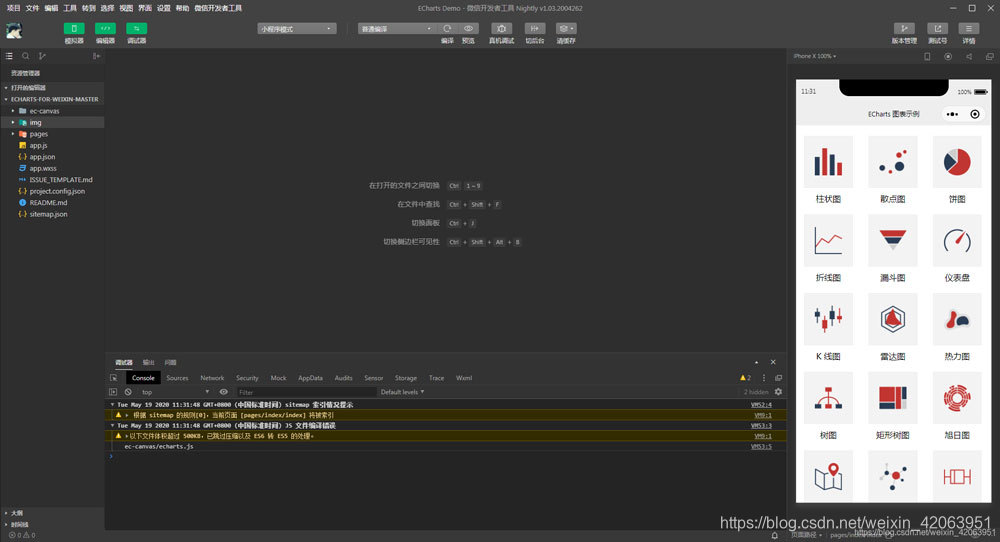Switch to the Wxml tab
This screenshot has width=1000, height=542.
(x=464, y=378)
